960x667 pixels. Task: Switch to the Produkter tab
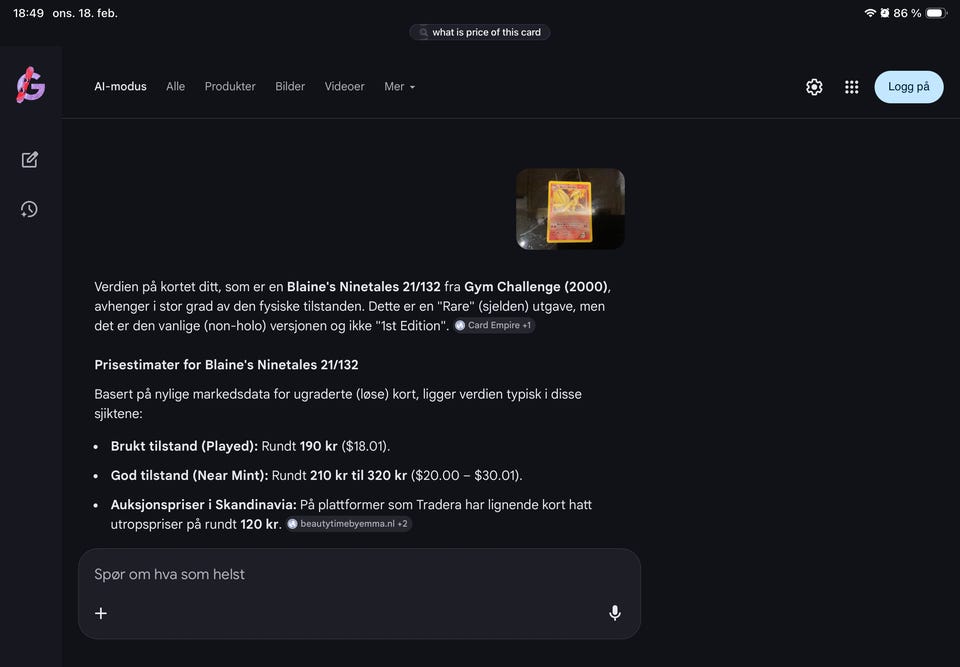230,86
